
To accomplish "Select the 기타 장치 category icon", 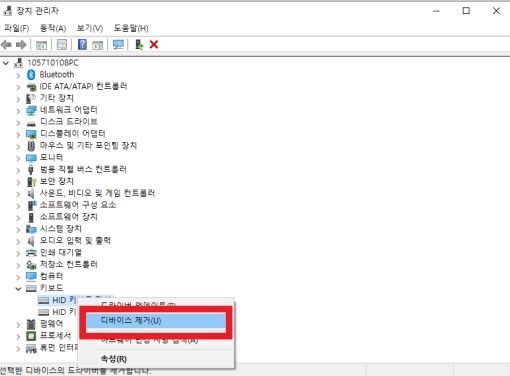I will (x=31, y=98).
